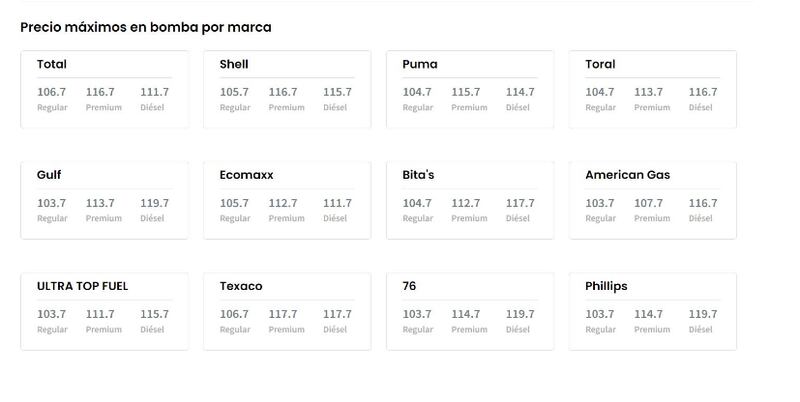This screenshot has width=800, height=402.
Task: Click the 76 brand heading
Action: [409, 286]
